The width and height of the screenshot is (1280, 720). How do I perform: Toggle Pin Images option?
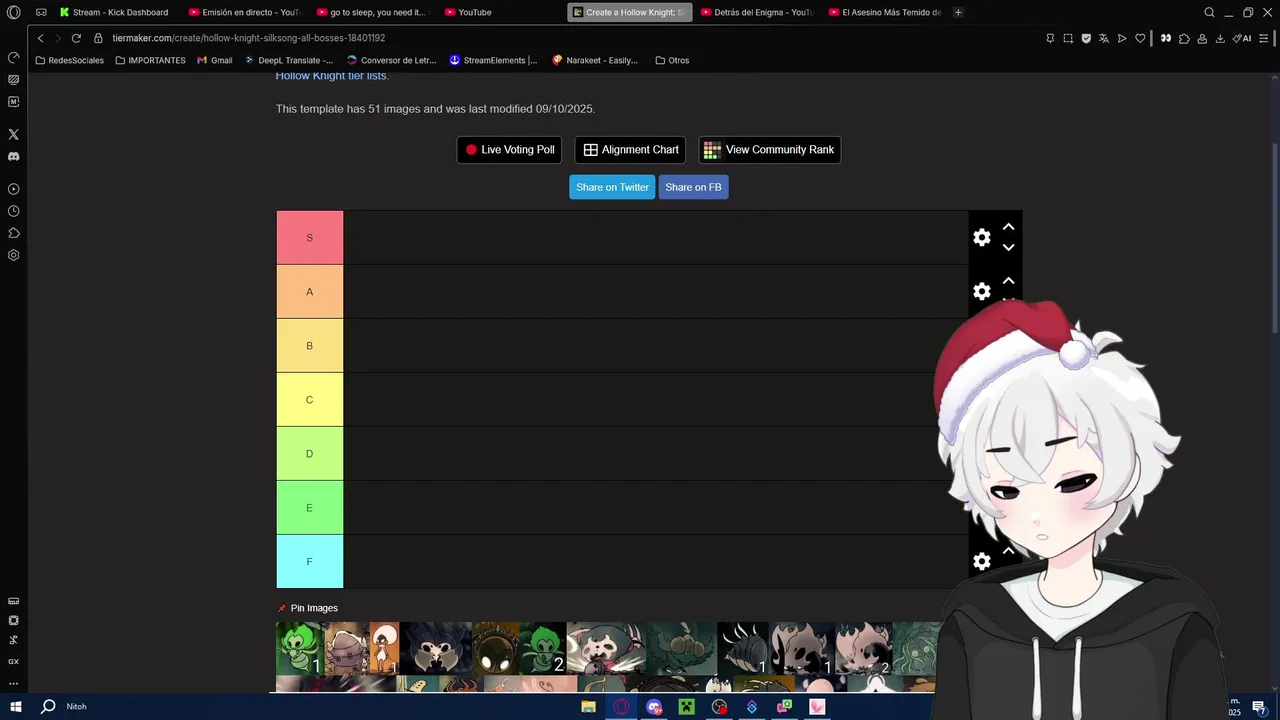(x=308, y=608)
